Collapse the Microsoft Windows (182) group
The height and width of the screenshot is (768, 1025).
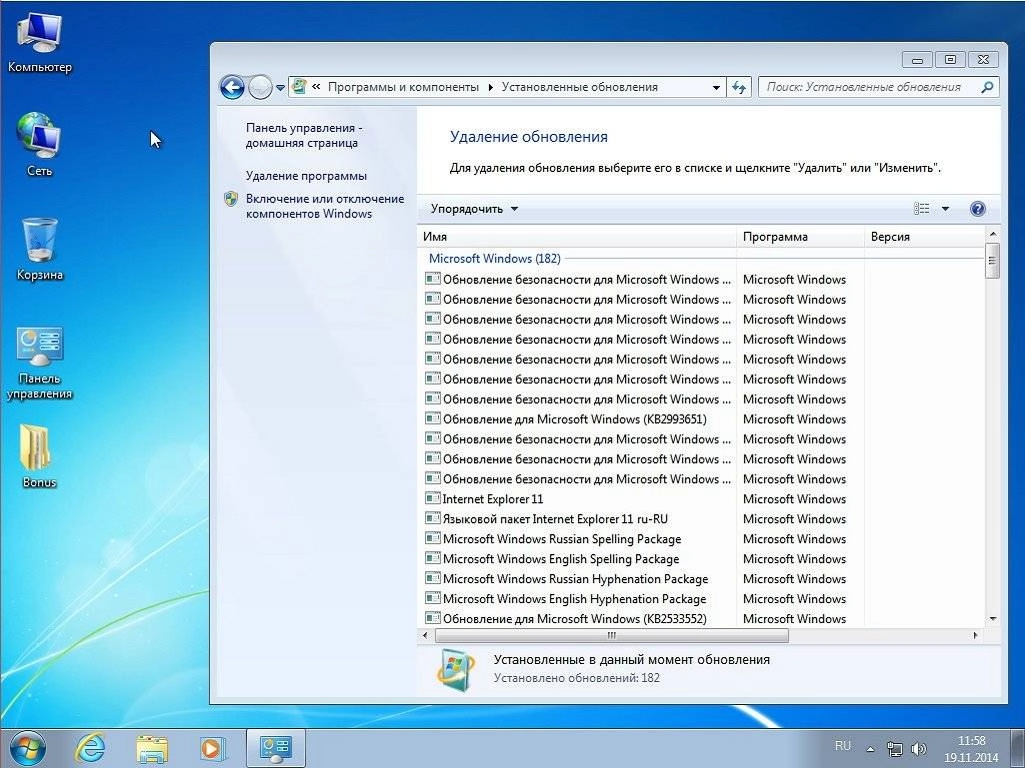click(494, 258)
